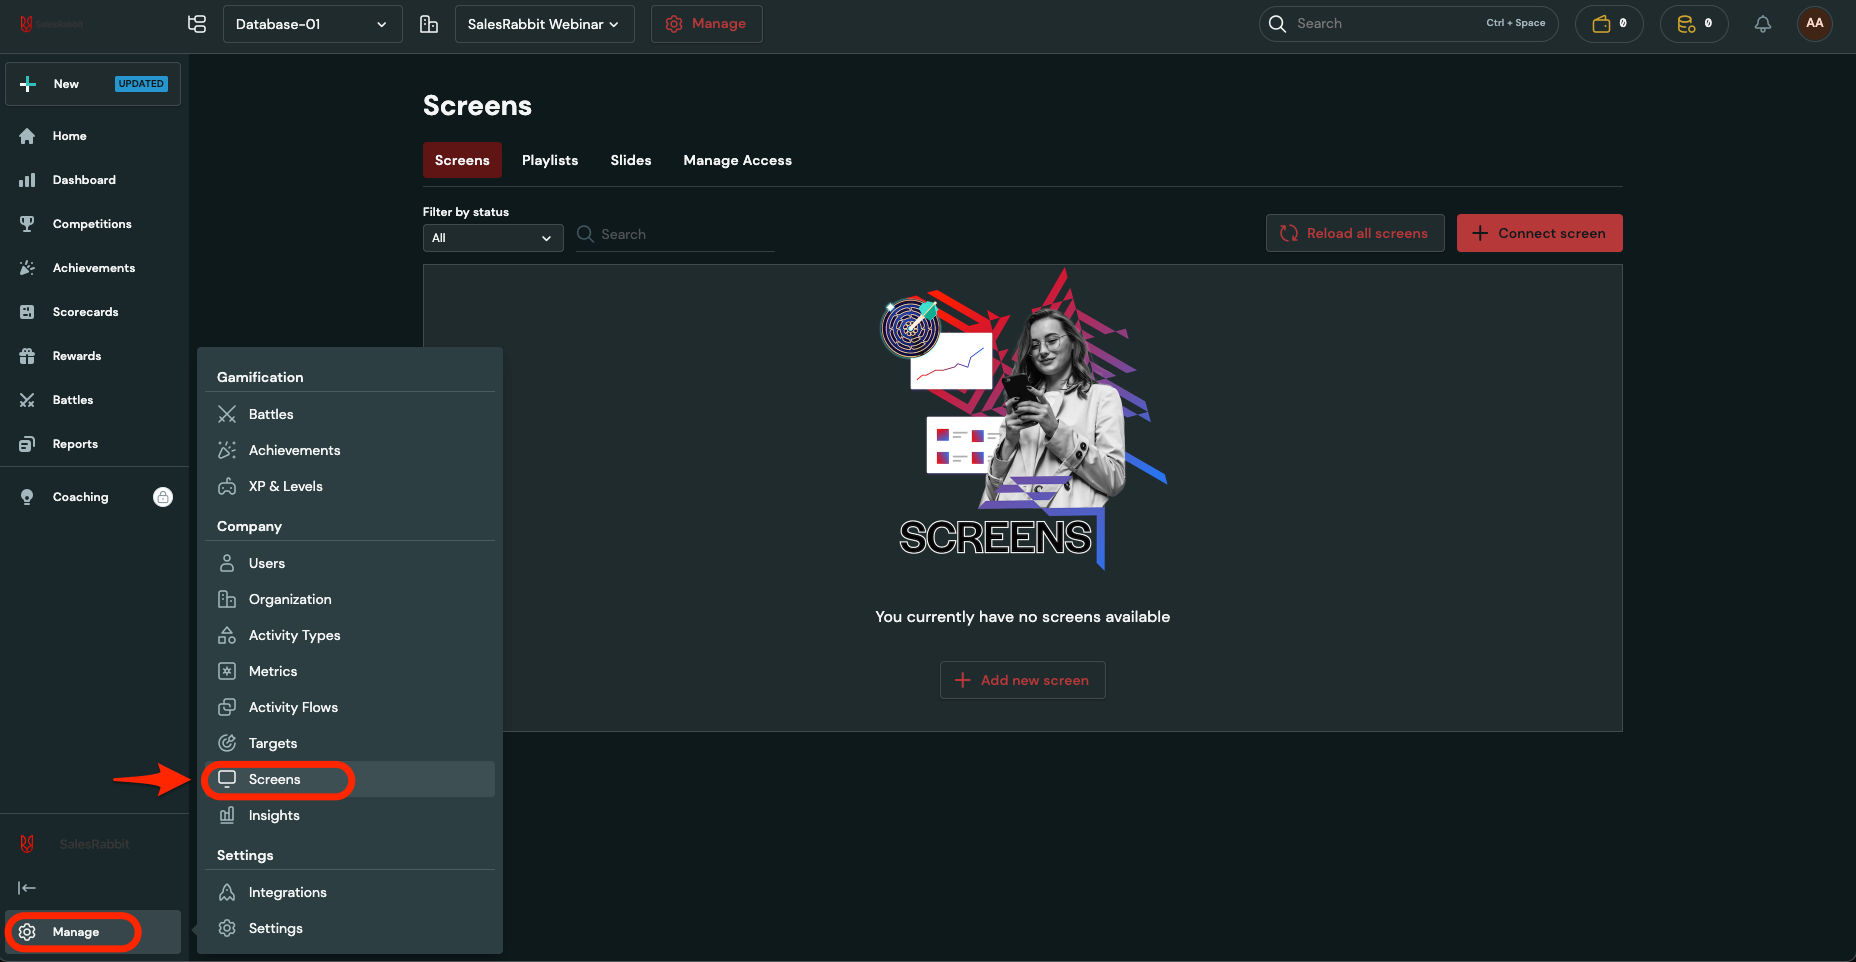
Task: Open the SalesRabbit Webinar dropdown
Action: click(x=544, y=24)
